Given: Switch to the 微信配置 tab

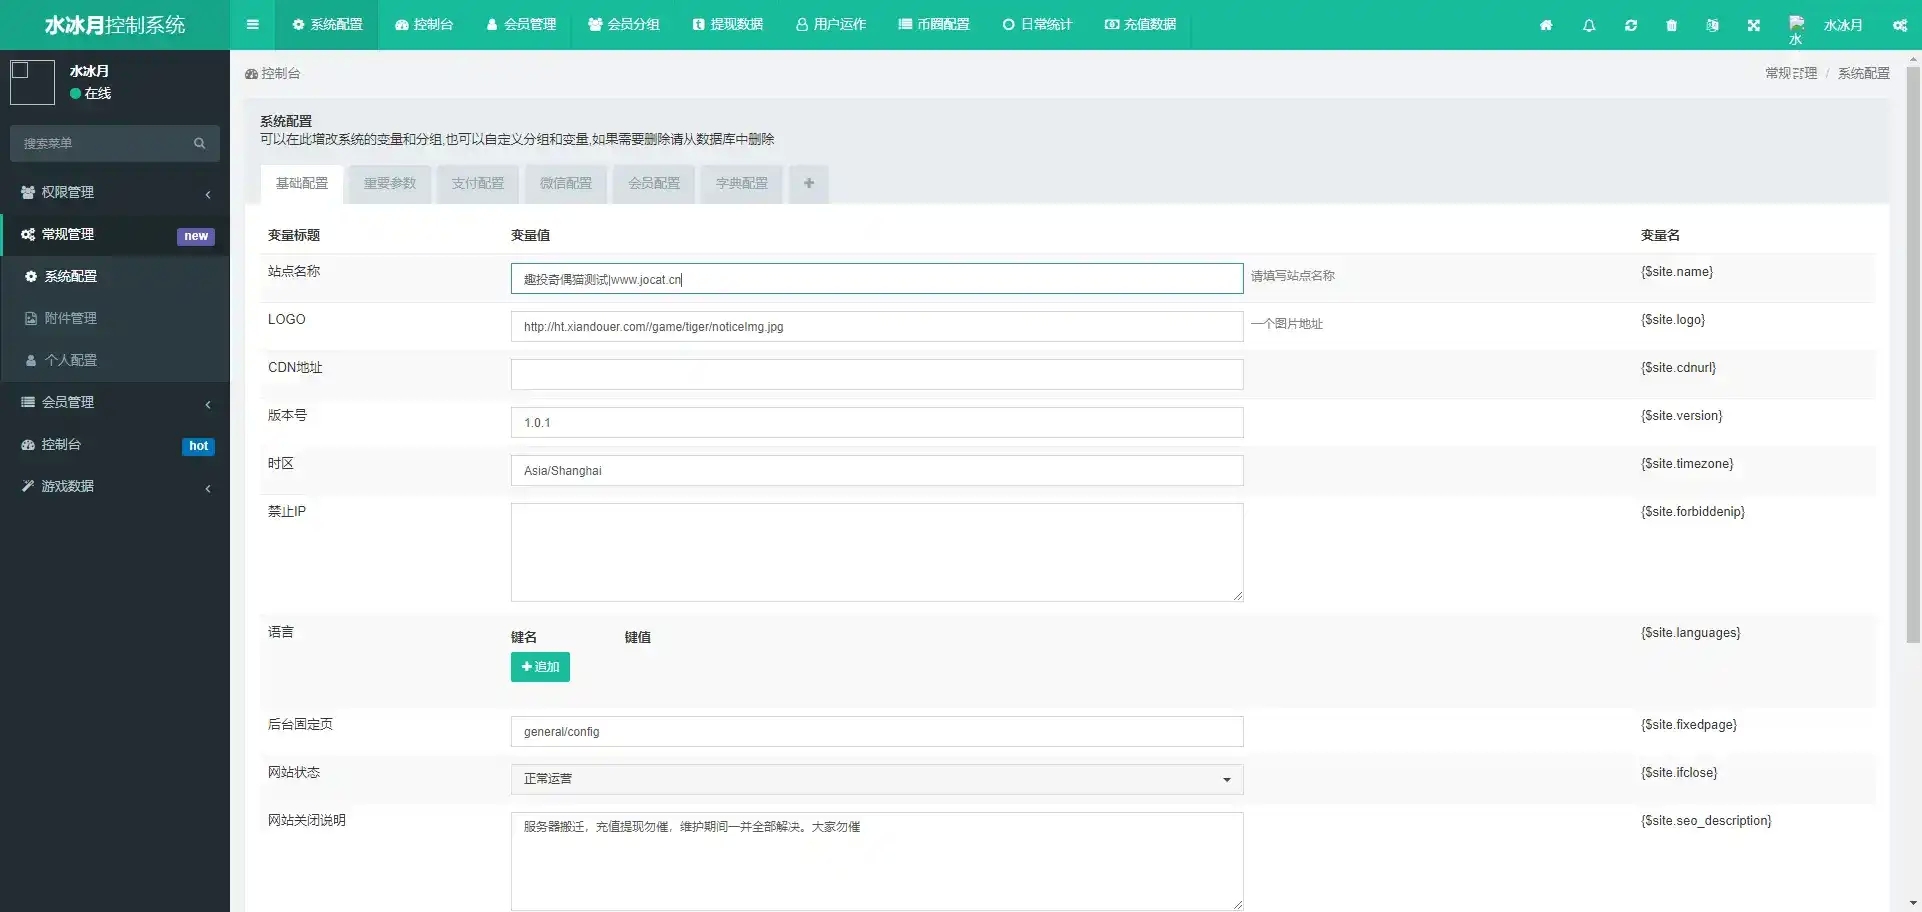Looking at the screenshot, I should 565,184.
